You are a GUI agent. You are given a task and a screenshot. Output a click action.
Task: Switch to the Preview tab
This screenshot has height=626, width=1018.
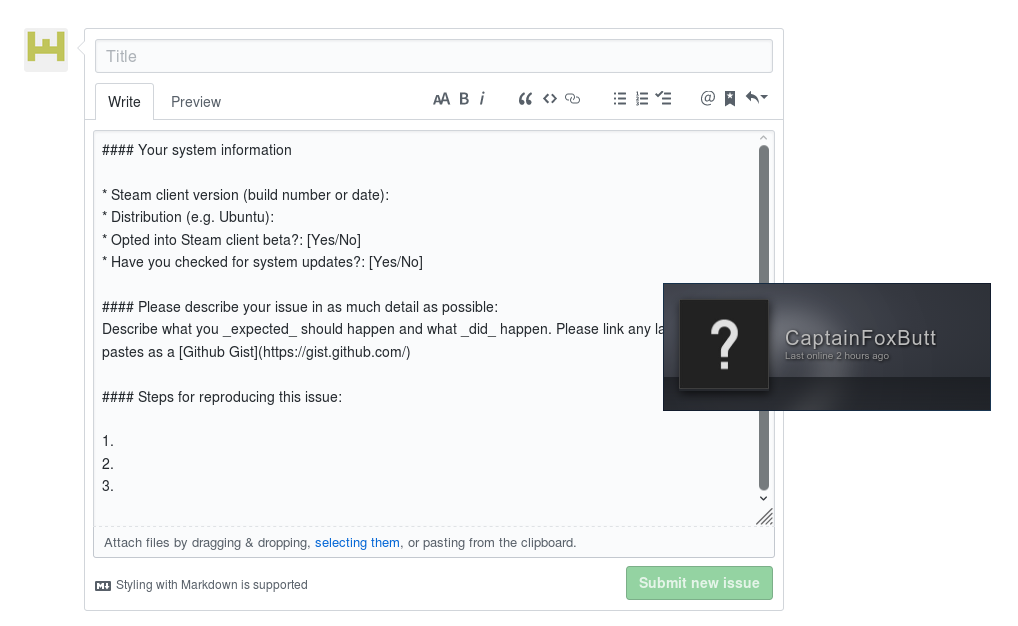pyautogui.click(x=196, y=102)
